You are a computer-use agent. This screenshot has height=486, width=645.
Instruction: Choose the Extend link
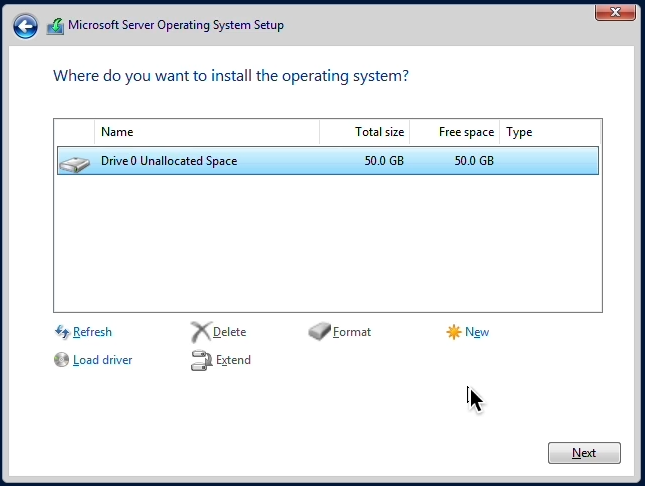tap(233, 360)
